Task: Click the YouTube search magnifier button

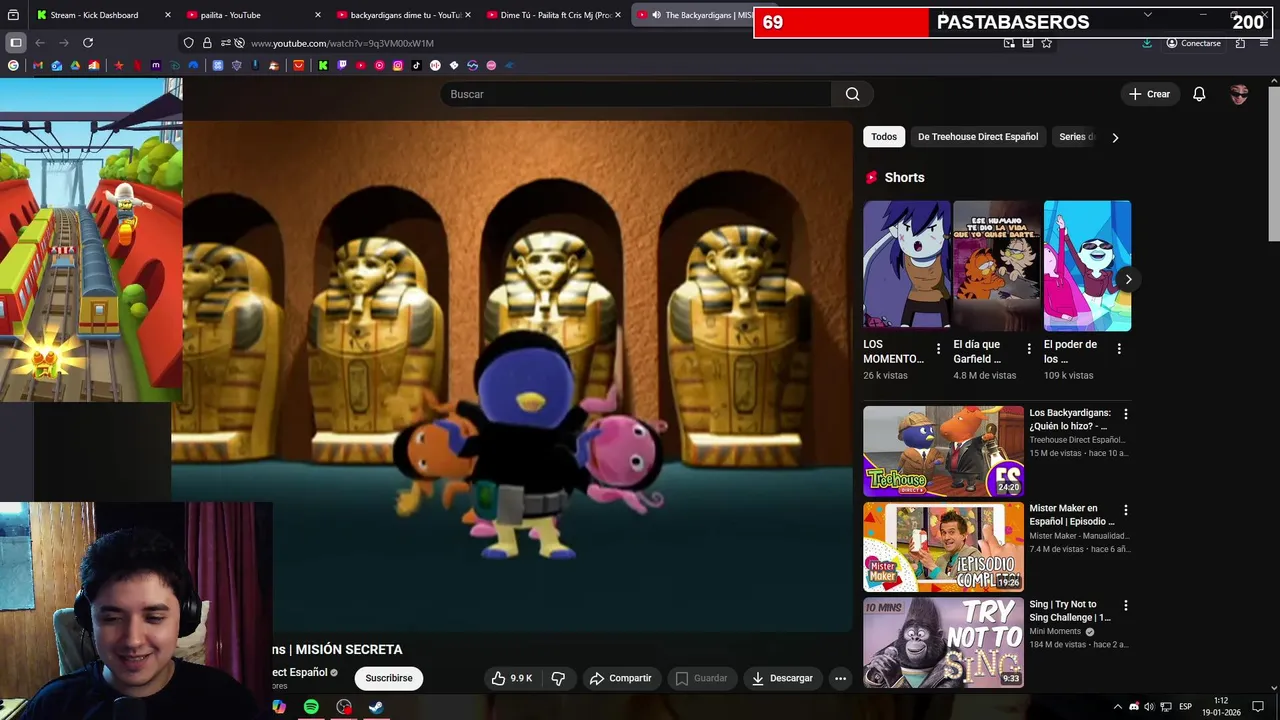Action: (x=852, y=94)
